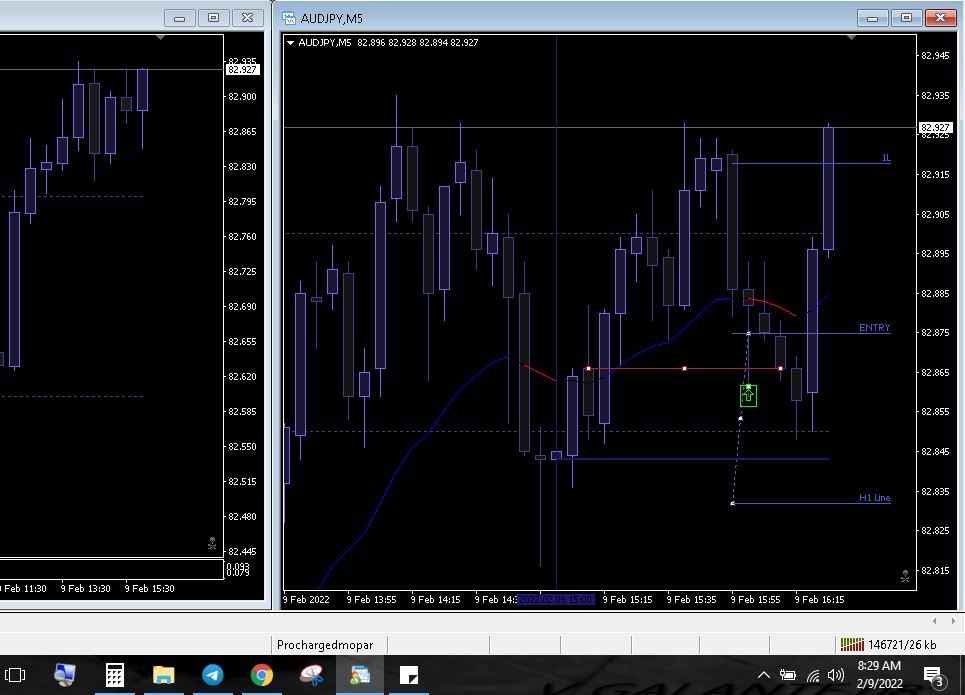Expand the AUDJPY,M5 chart header triangle
This screenshot has height=695, width=965.
point(290,42)
